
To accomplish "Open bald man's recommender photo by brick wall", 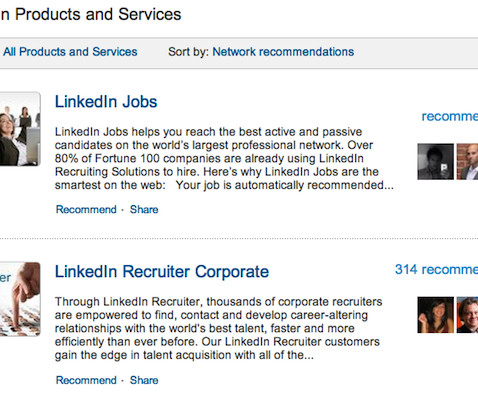I will click(x=467, y=162).
